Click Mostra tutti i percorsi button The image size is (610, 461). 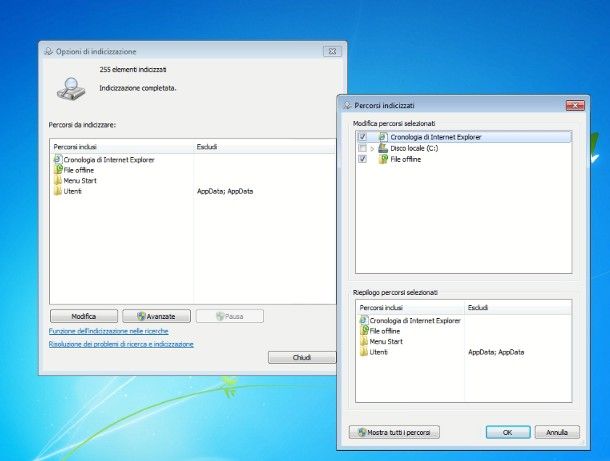point(394,432)
